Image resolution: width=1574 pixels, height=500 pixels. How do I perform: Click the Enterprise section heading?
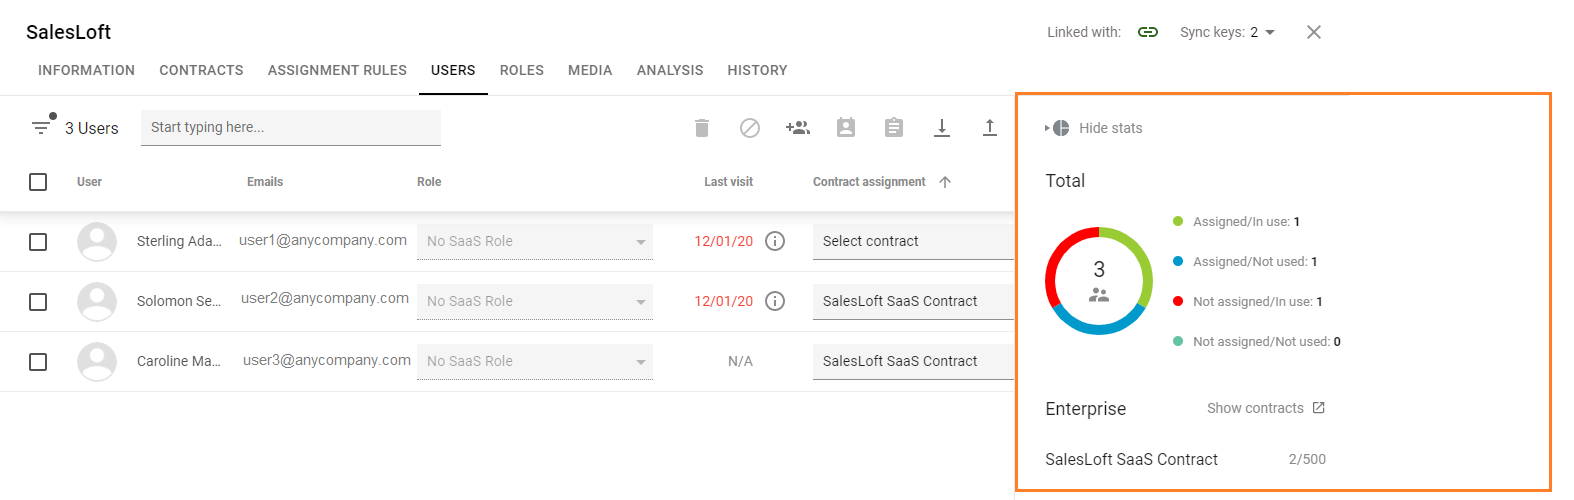[1085, 409]
